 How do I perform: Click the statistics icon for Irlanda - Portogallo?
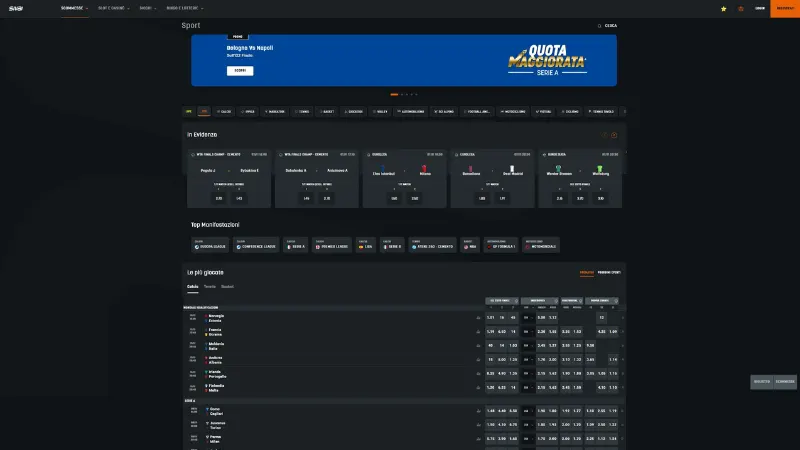pyautogui.click(x=479, y=373)
